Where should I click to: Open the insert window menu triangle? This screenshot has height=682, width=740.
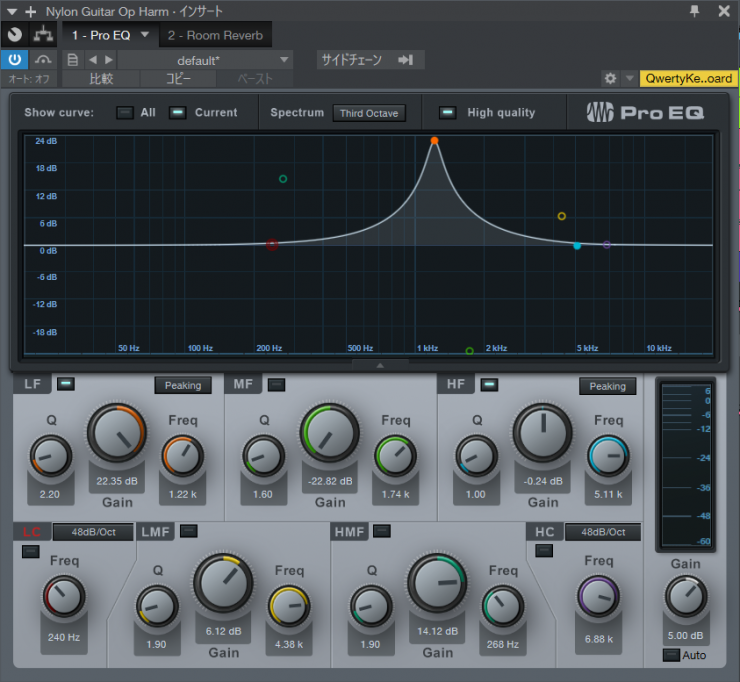click(12, 11)
